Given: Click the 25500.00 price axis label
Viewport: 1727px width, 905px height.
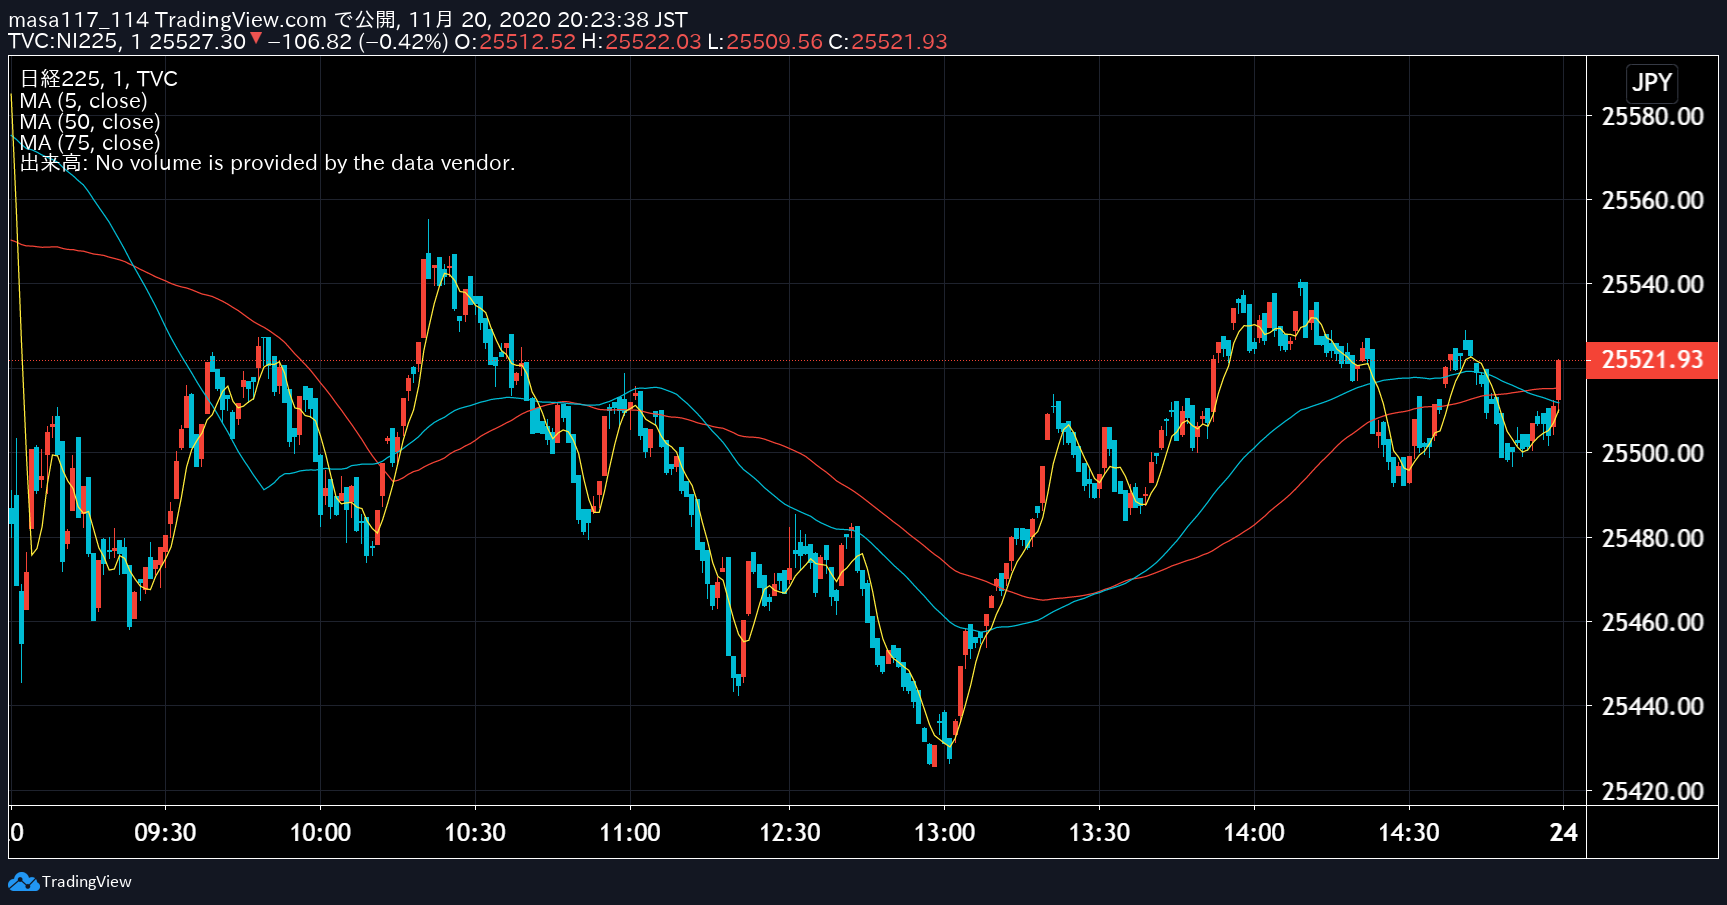Looking at the screenshot, I should point(1652,453).
